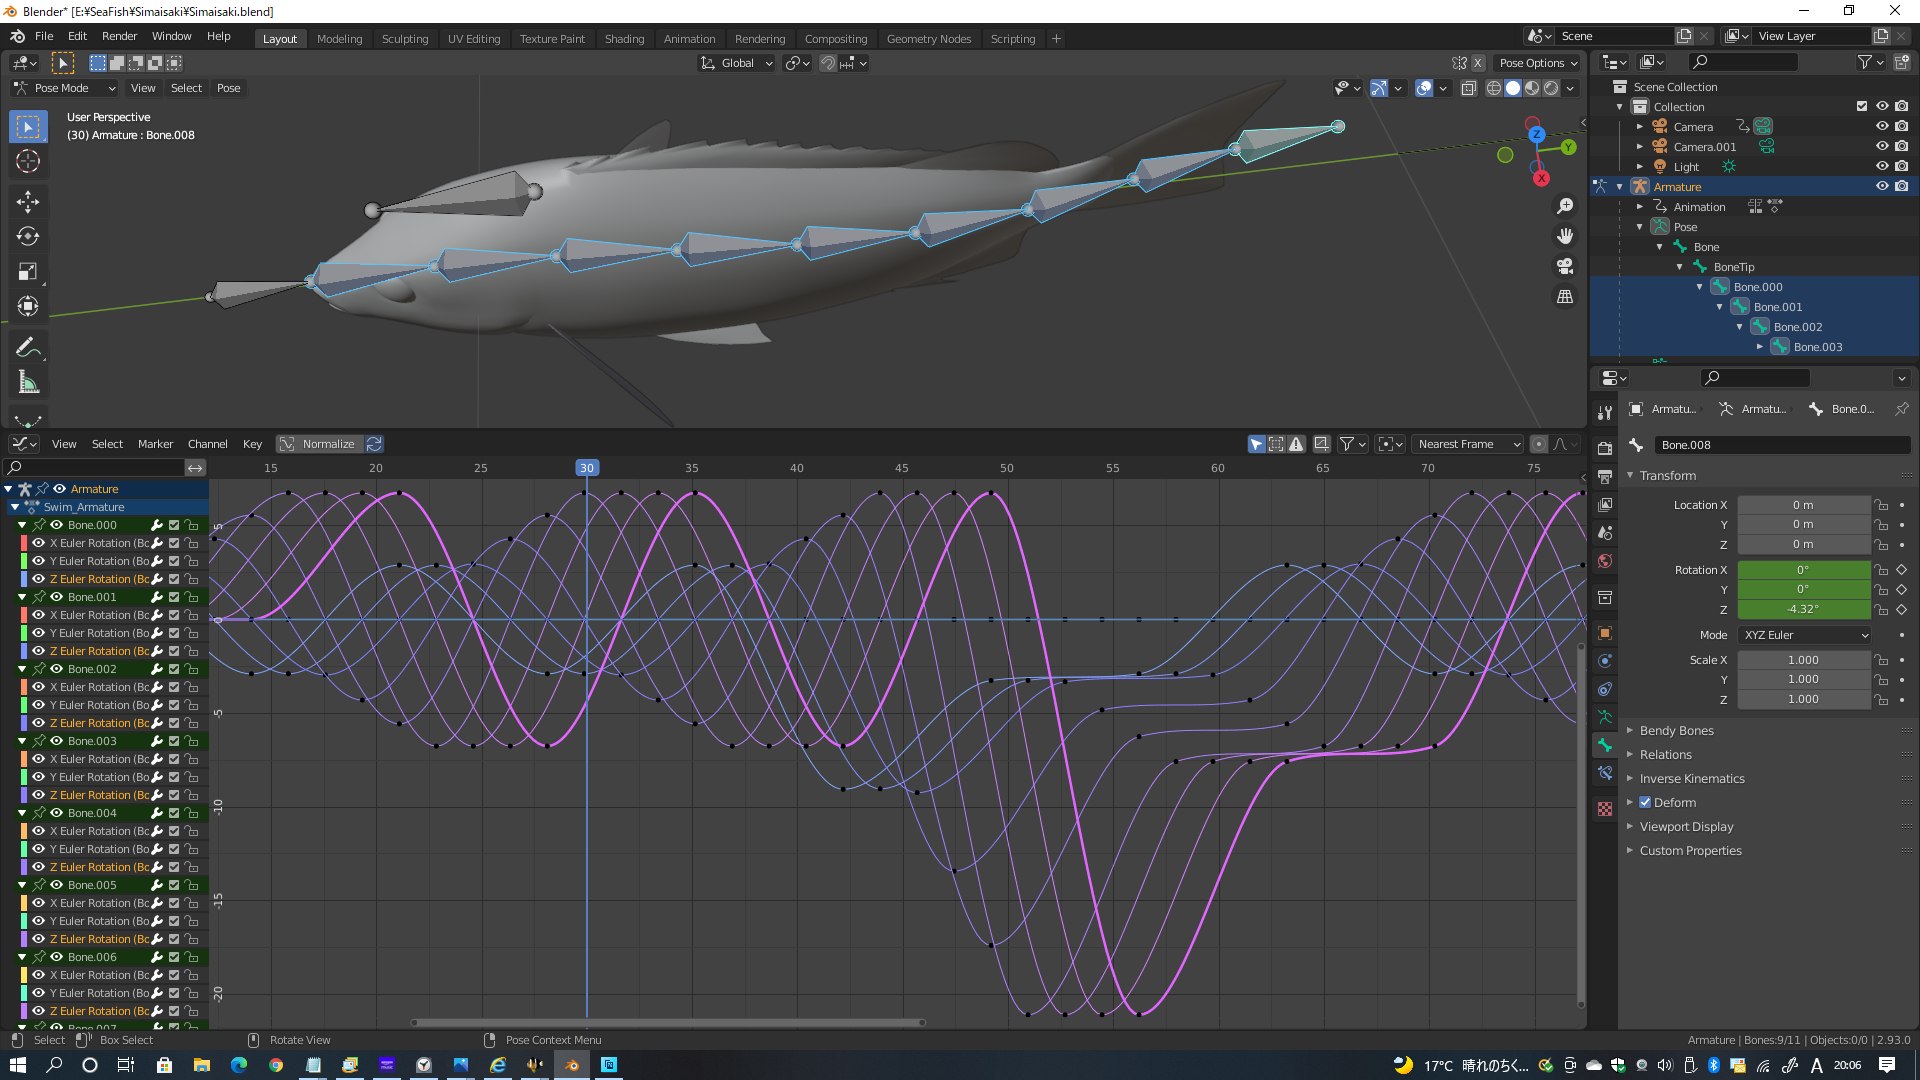
Task: Click frame 30 marker on timeline
Action: (587, 468)
